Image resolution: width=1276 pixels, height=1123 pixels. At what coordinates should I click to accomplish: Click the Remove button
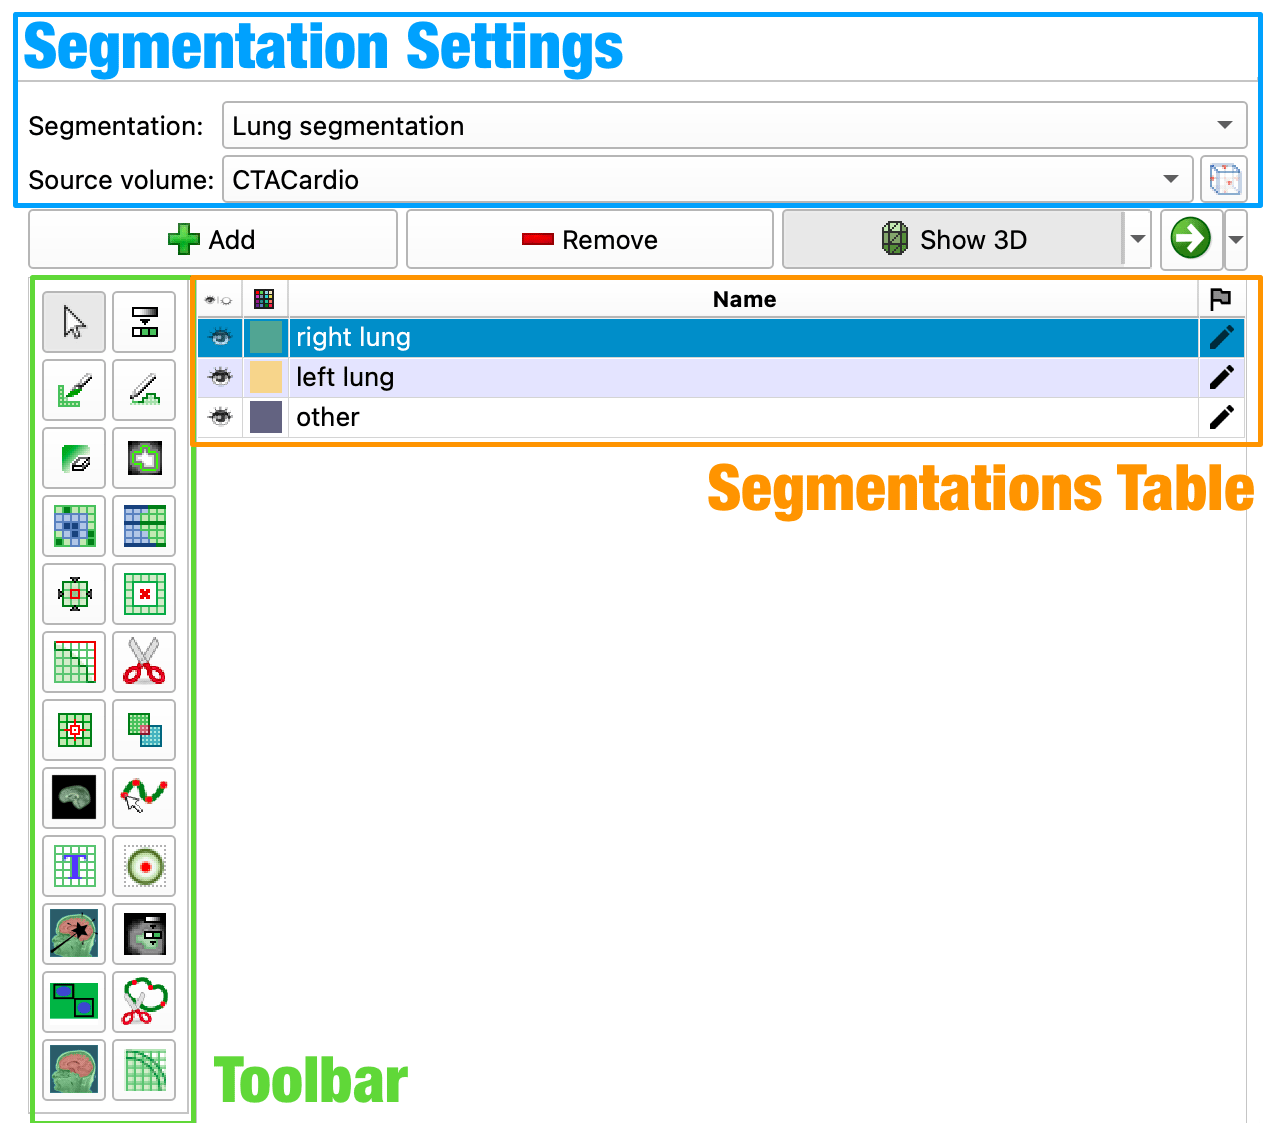tap(590, 239)
